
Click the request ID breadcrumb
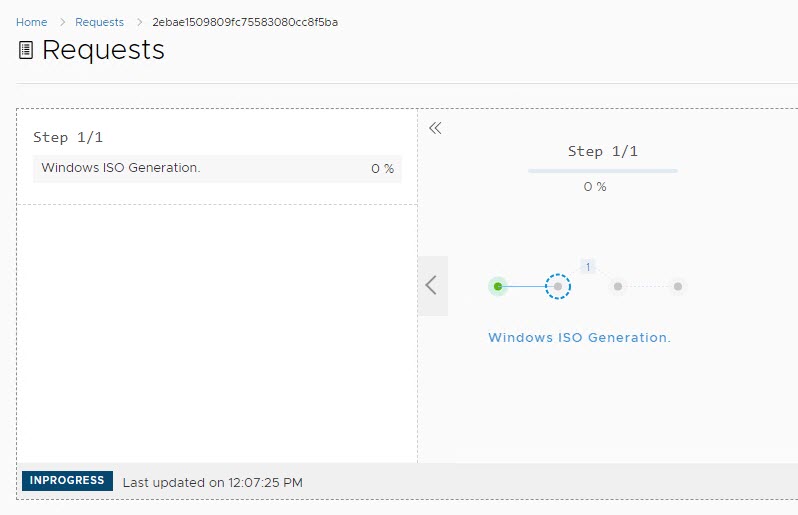click(x=245, y=22)
